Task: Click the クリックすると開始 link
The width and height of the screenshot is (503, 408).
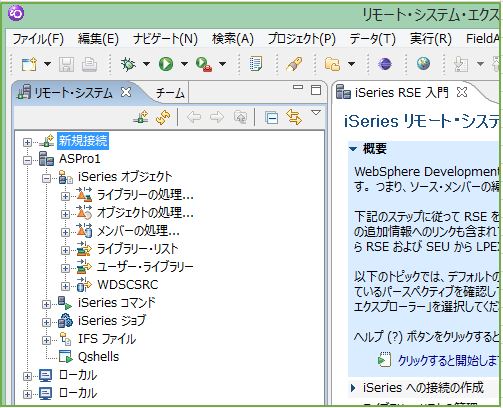Action: pyautogui.click(x=447, y=361)
